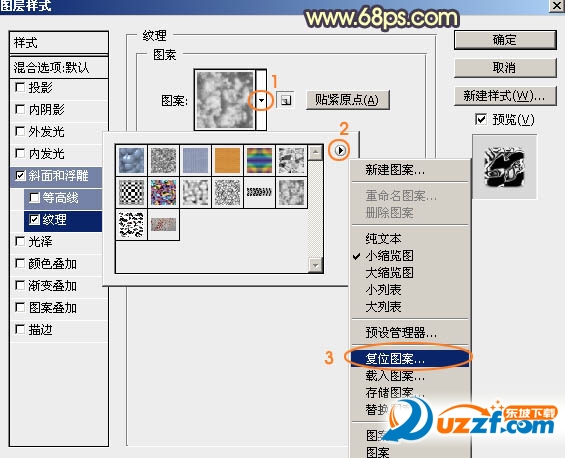Choose 小列表 small list view
565x458 pixels.
(x=410, y=290)
